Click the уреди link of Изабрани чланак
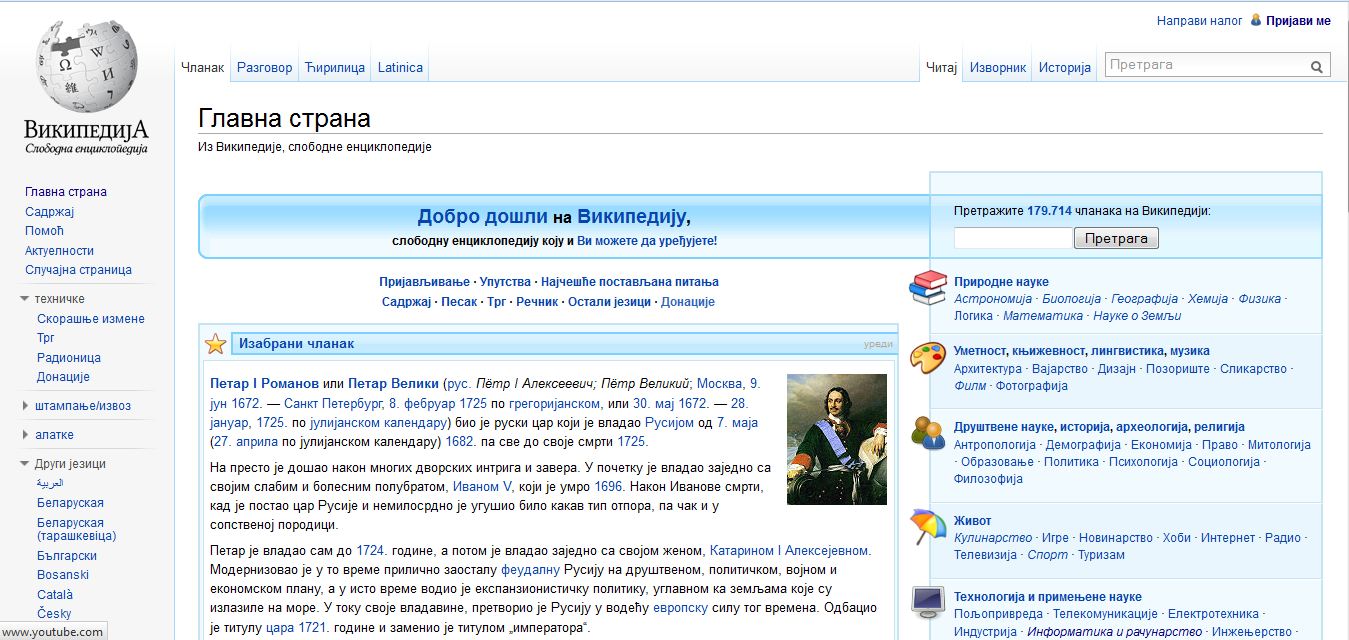The image size is (1349, 640). pos(878,344)
